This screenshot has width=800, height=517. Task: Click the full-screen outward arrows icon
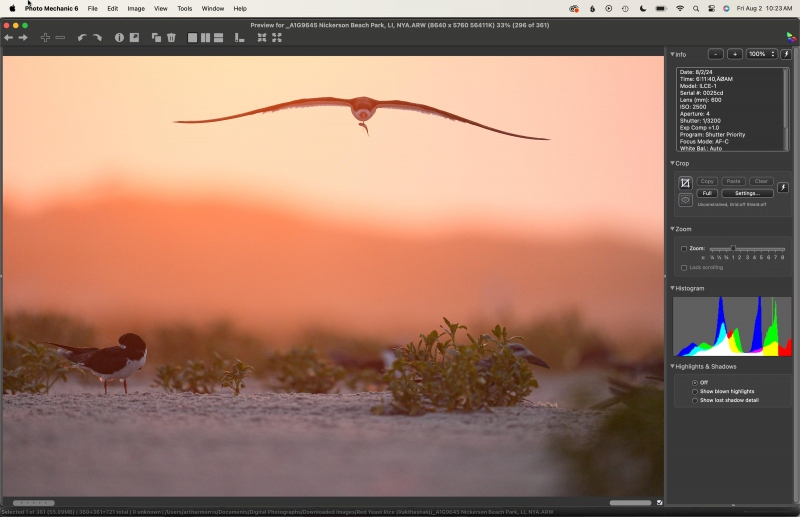pyautogui.click(x=277, y=38)
